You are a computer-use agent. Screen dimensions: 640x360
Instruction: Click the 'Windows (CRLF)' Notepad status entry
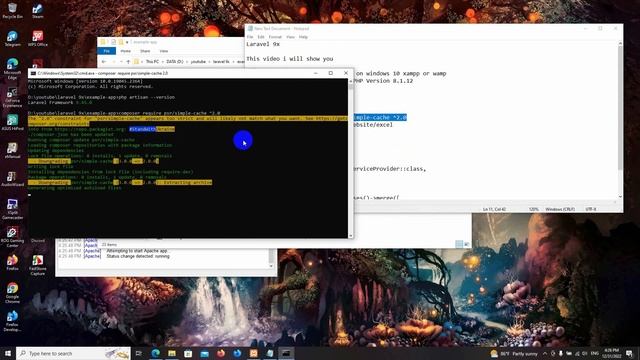(560, 209)
